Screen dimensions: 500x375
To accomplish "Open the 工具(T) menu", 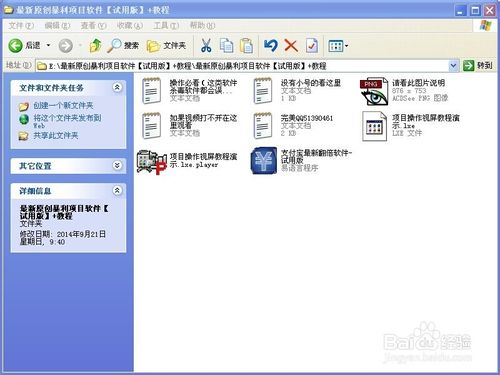I will click(166, 25).
